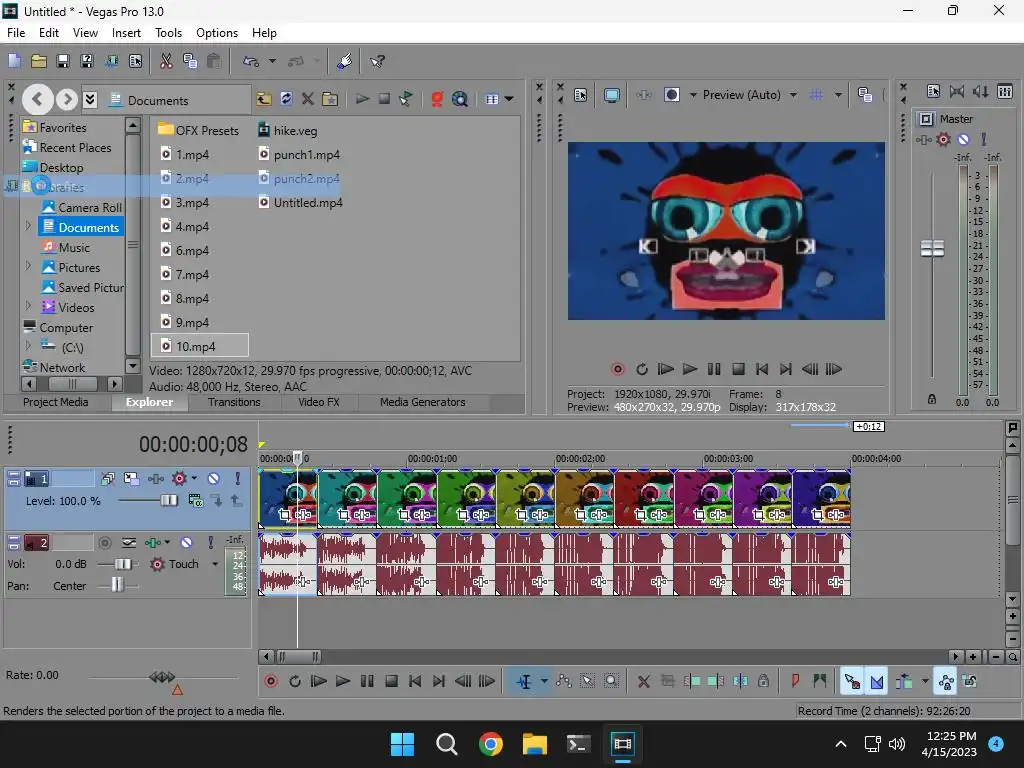Expand the (C:\) drive node
1024x768 pixels.
click(28, 346)
